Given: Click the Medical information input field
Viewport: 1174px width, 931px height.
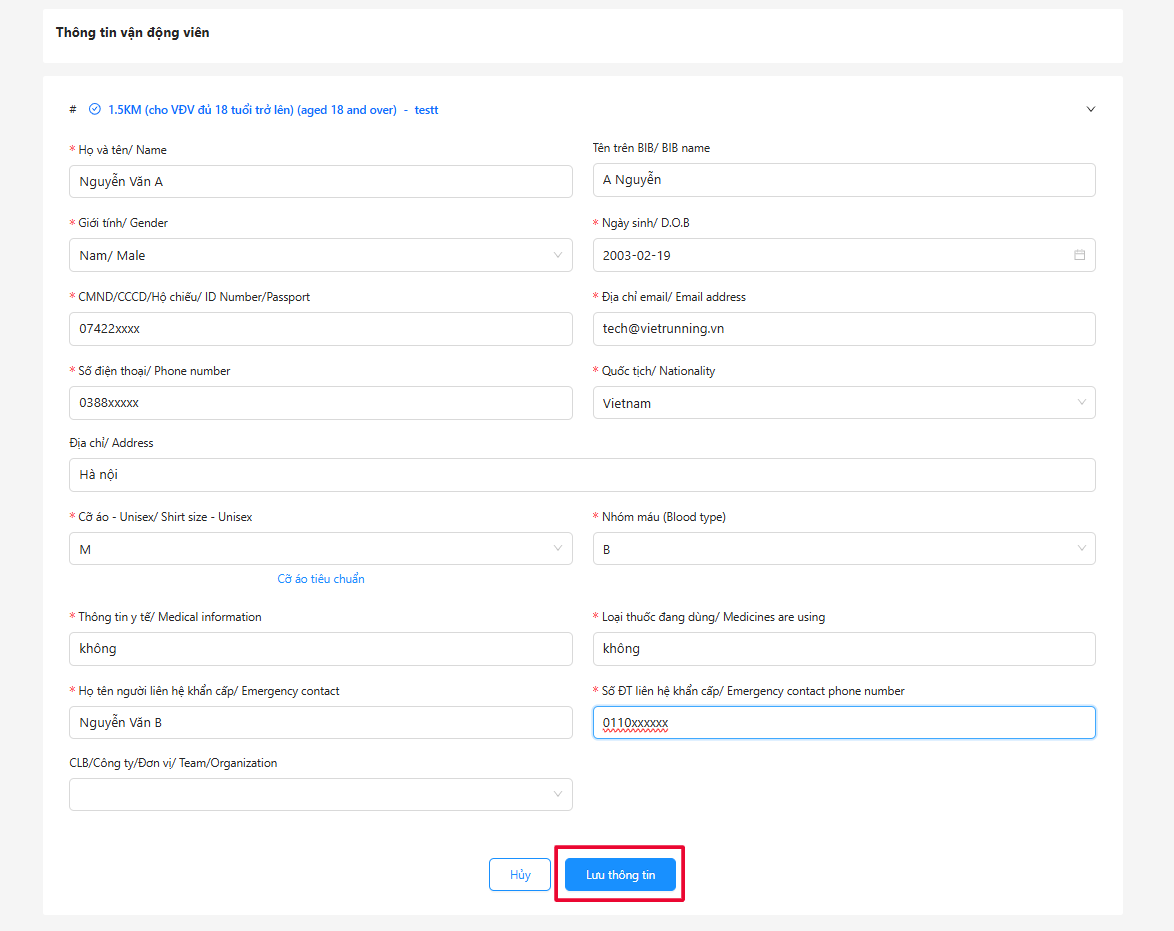Looking at the screenshot, I should tap(320, 649).
